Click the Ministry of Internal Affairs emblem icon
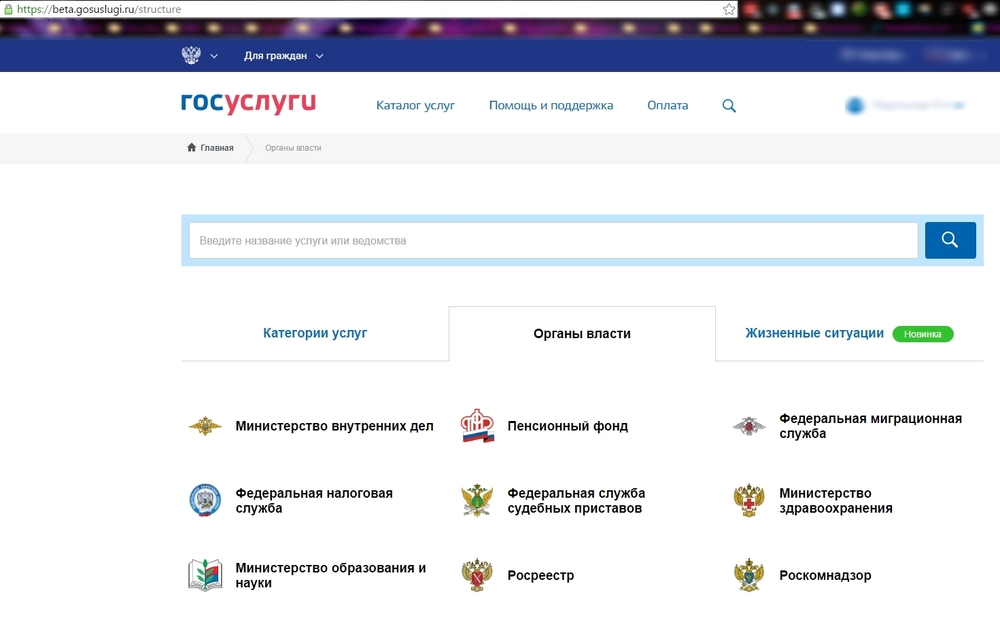The height and width of the screenshot is (622, 1000). (x=205, y=426)
